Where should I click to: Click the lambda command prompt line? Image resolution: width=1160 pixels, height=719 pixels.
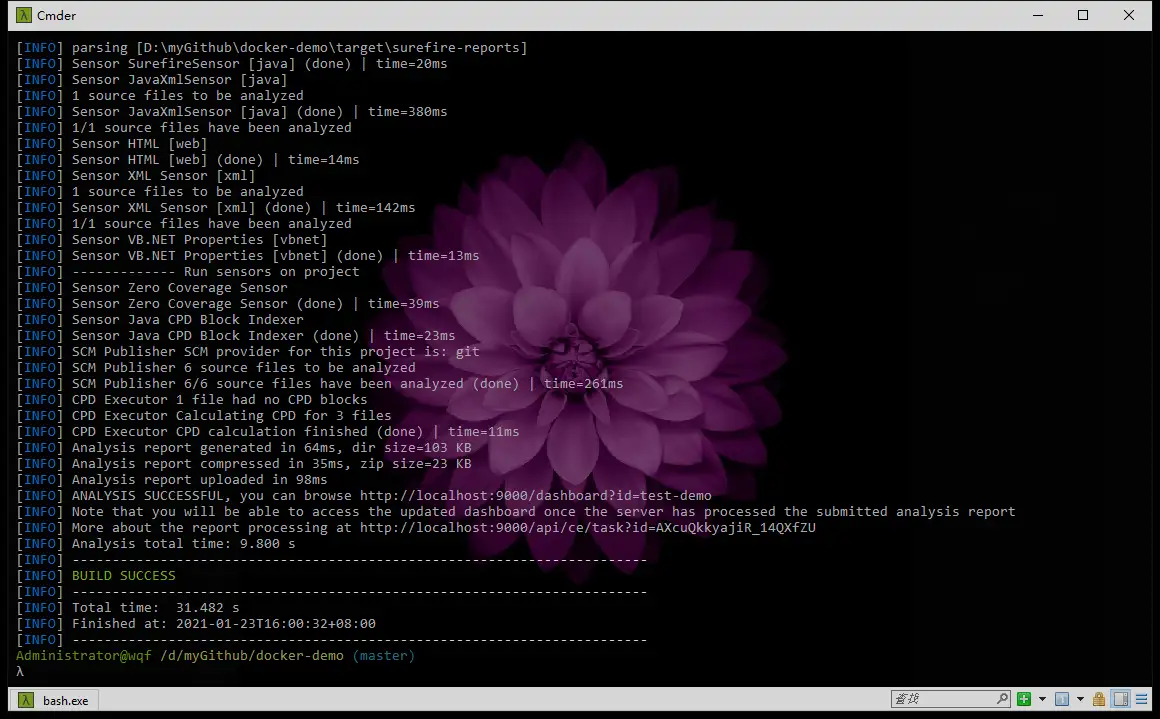(x=20, y=671)
